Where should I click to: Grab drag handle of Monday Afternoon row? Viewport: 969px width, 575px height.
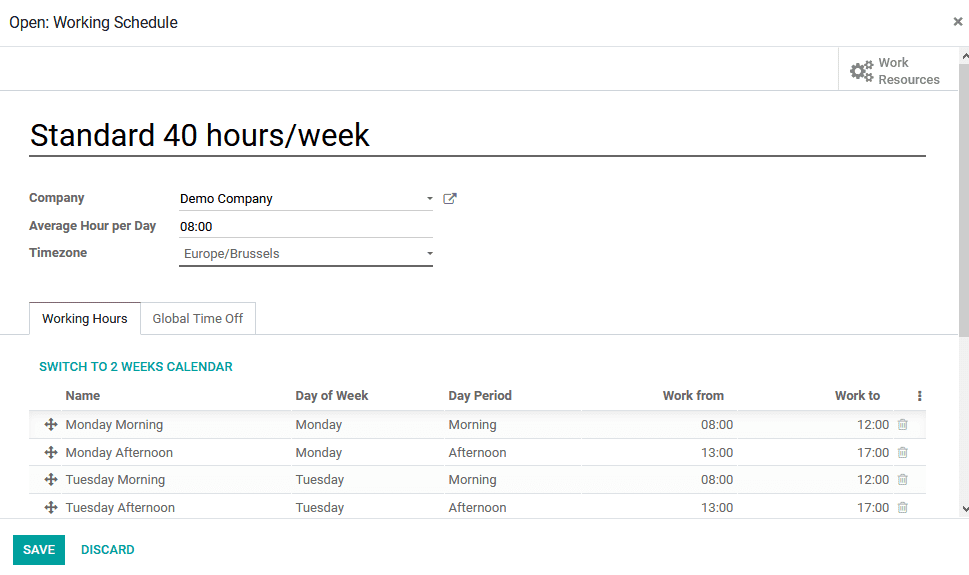(x=51, y=453)
